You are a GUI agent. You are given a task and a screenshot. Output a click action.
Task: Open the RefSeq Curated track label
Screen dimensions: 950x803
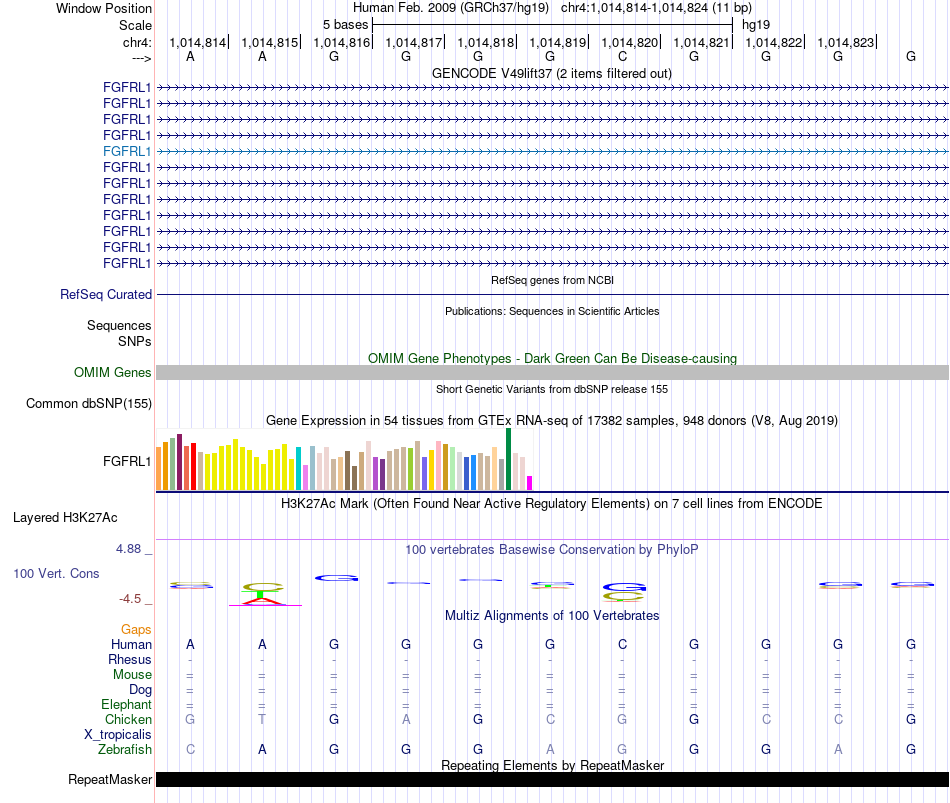coord(106,295)
